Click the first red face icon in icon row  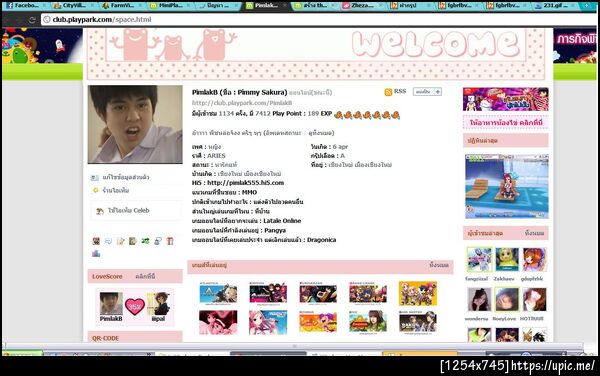click(96, 241)
